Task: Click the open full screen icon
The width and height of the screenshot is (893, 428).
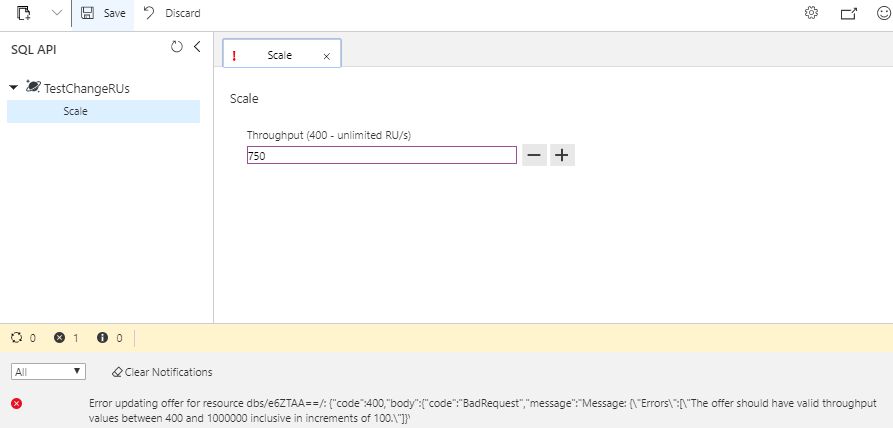Action: [849, 13]
